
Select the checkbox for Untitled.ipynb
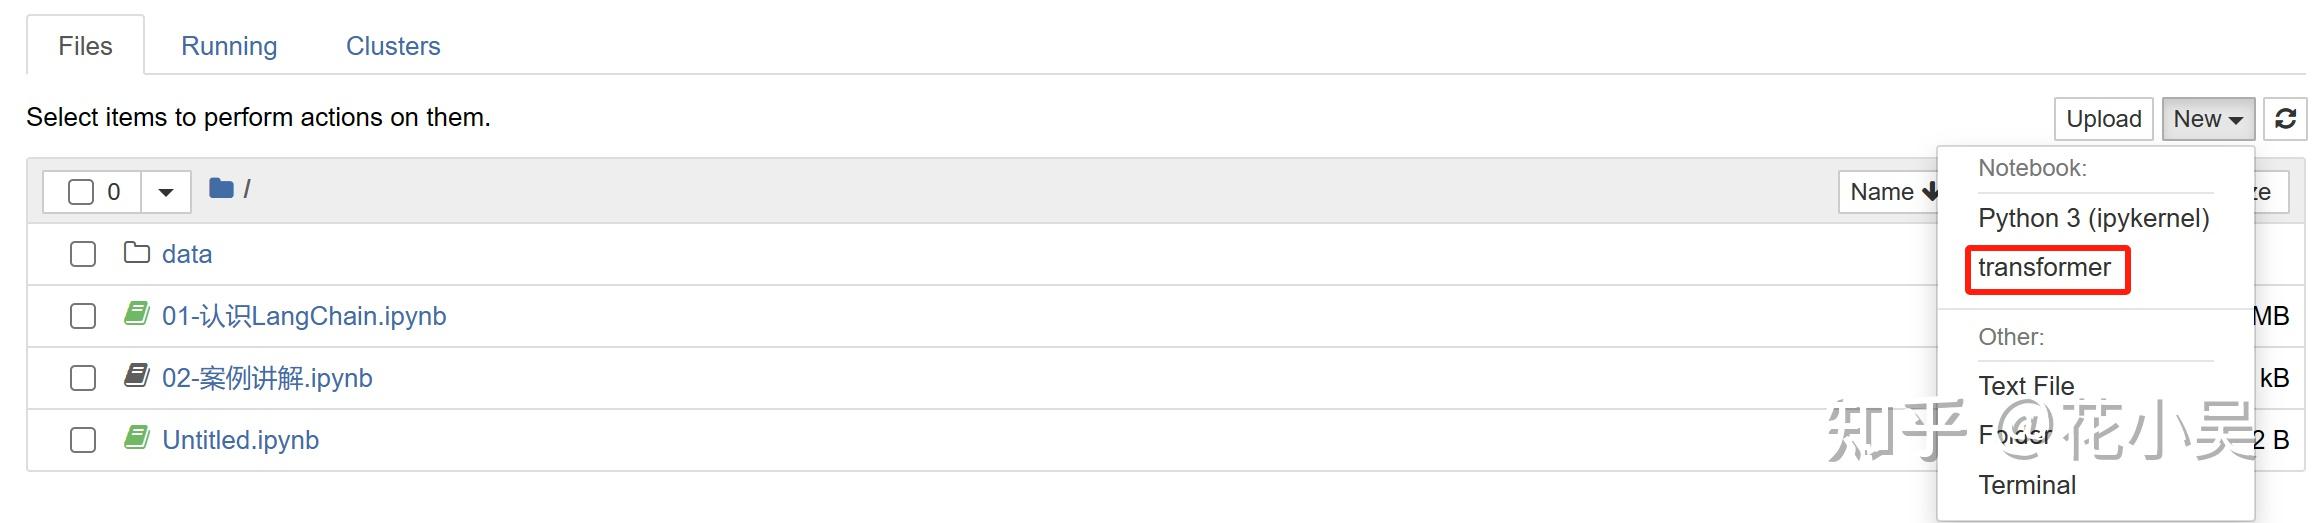(x=83, y=440)
